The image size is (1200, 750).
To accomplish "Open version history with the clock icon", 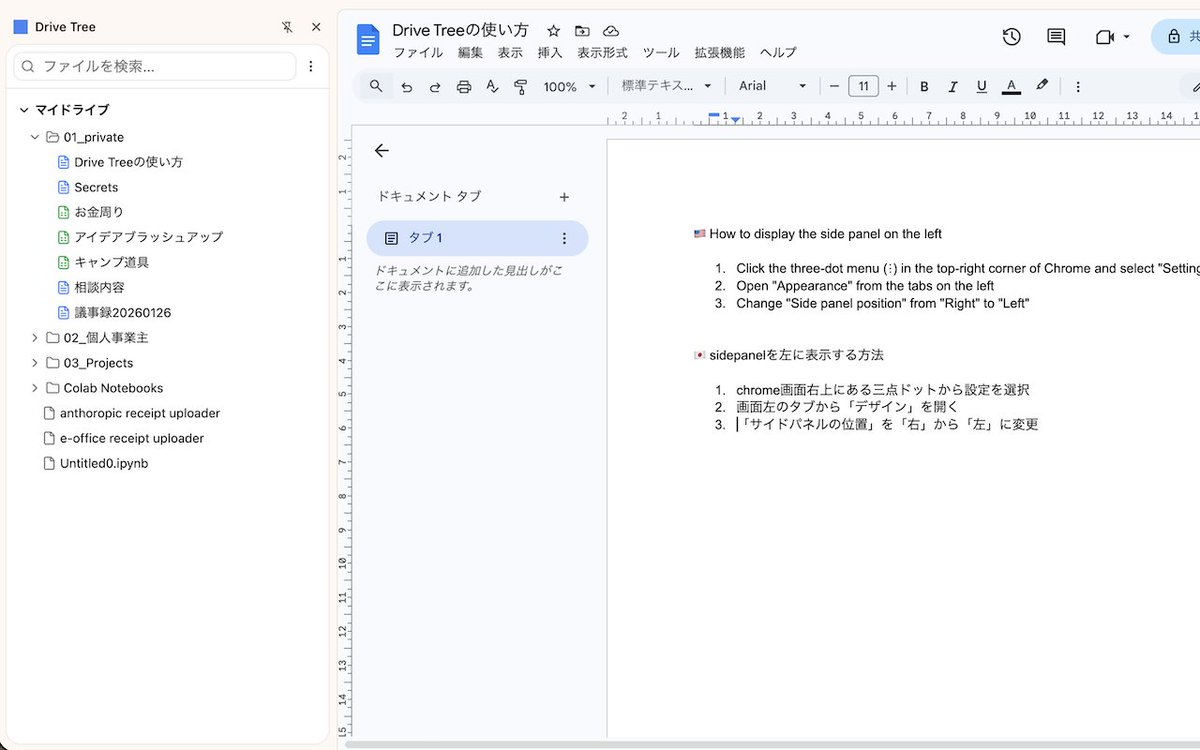I will point(1011,36).
